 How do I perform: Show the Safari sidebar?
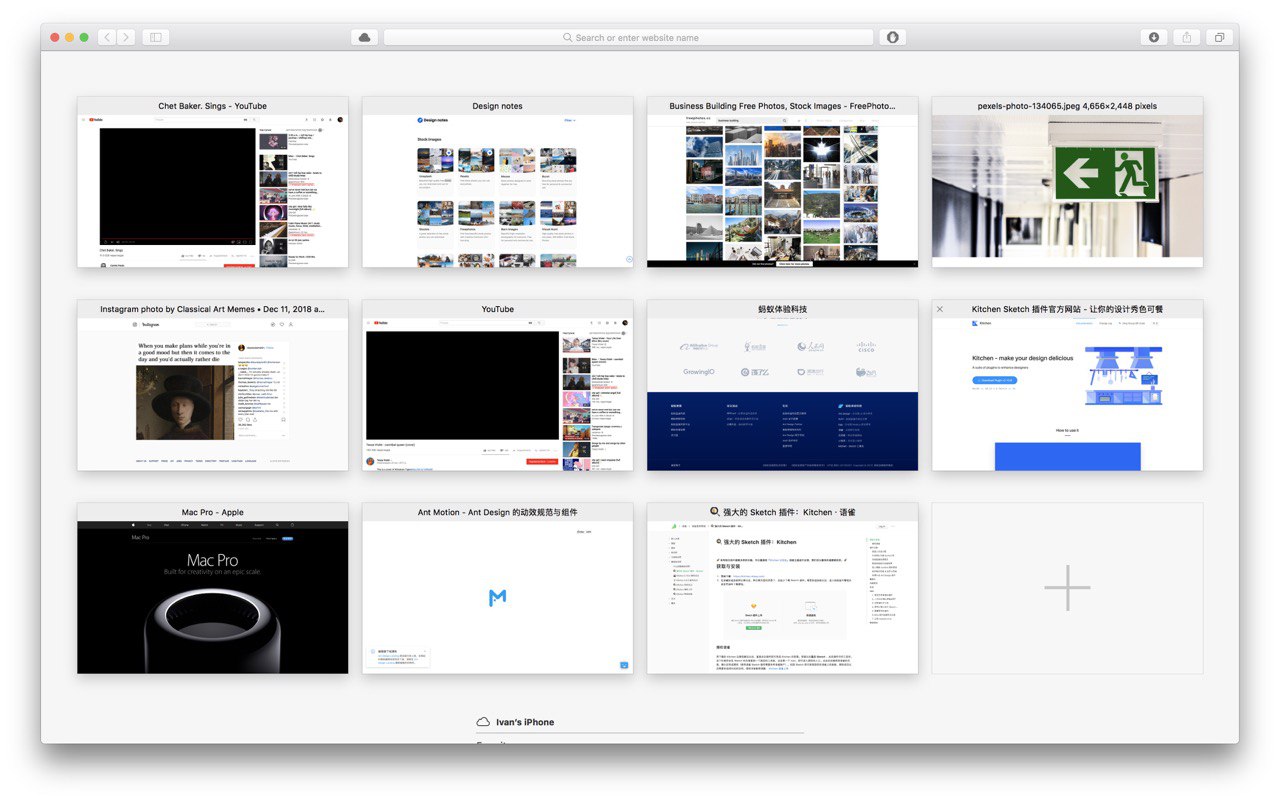point(156,37)
